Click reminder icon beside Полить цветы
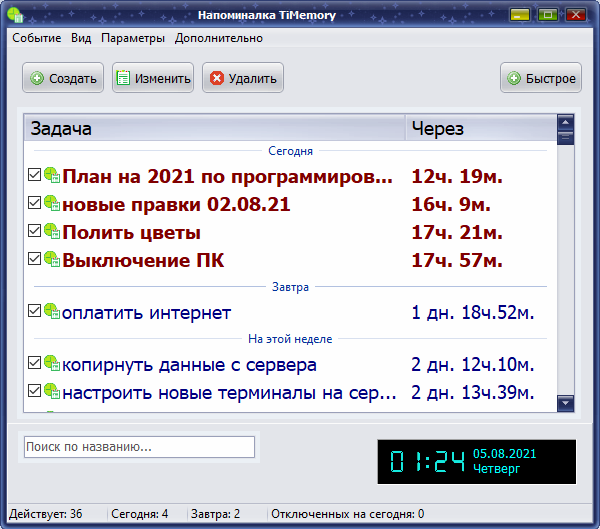This screenshot has width=600, height=529. click(52, 231)
